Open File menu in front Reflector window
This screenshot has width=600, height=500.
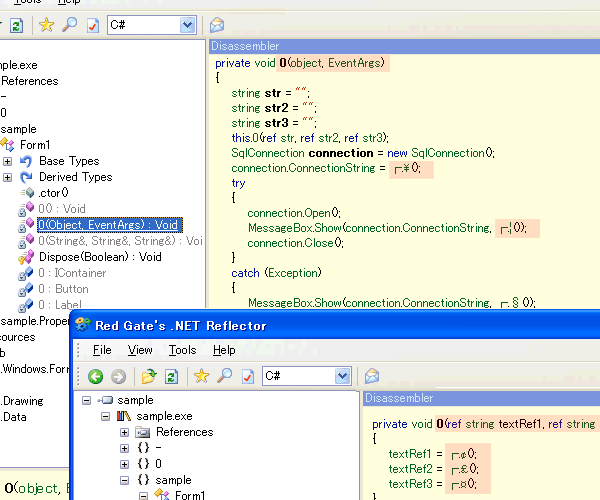pyautogui.click(x=102, y=350)
